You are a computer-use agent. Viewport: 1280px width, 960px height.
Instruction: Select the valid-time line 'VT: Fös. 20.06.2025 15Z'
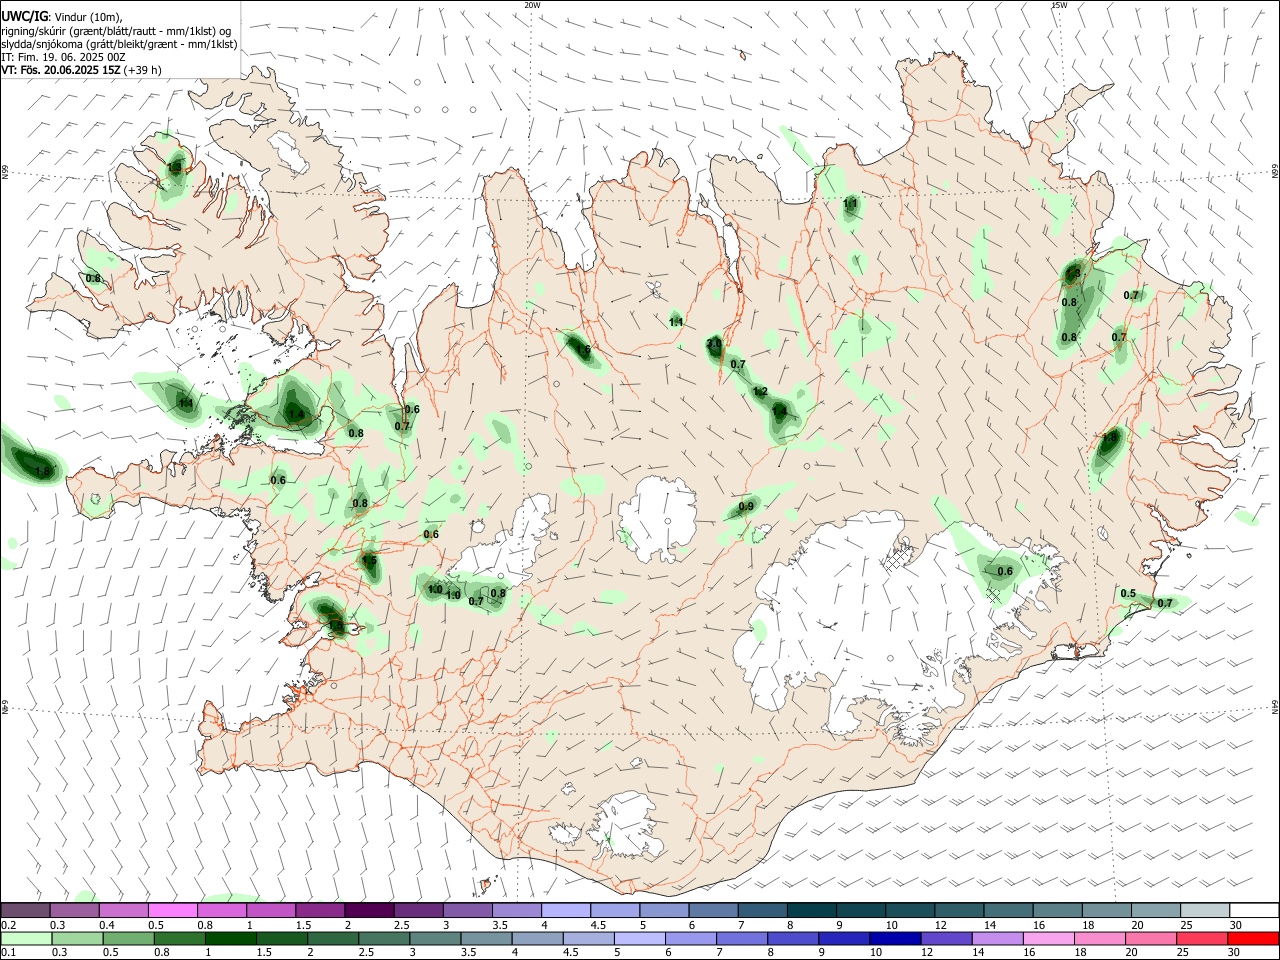(x=59, y=70)
